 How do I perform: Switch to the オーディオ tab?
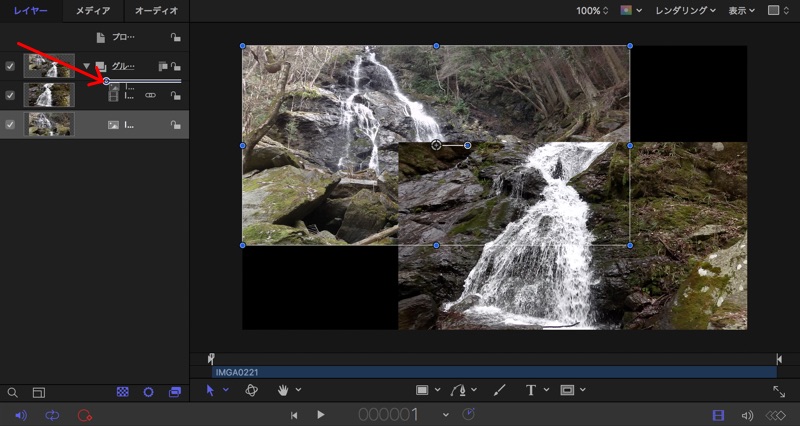click(x=156, y=11)
